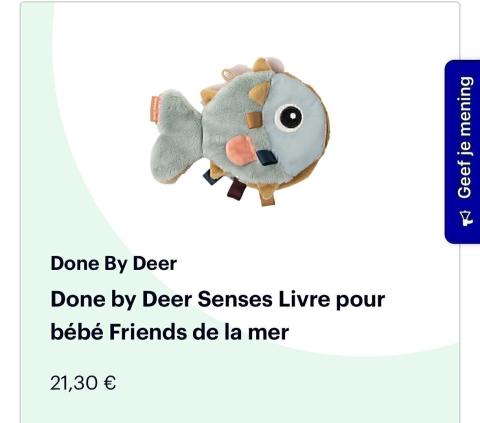
Task: Click the light blue face of the fish
Action: [x=295, y=125]
